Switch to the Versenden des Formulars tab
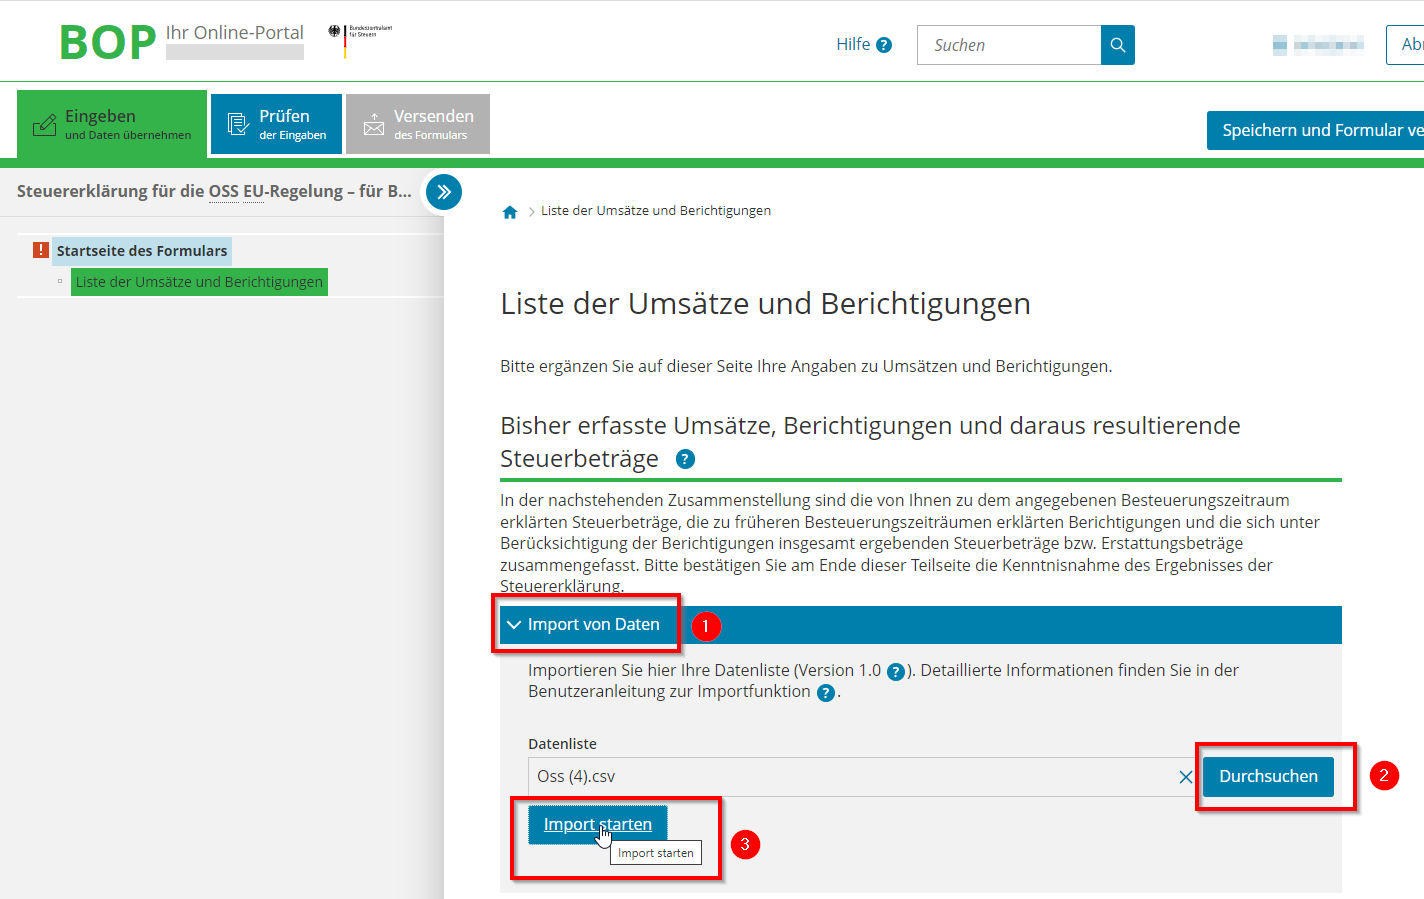This screenshot has width=1424, height=899. click(418, 124)
